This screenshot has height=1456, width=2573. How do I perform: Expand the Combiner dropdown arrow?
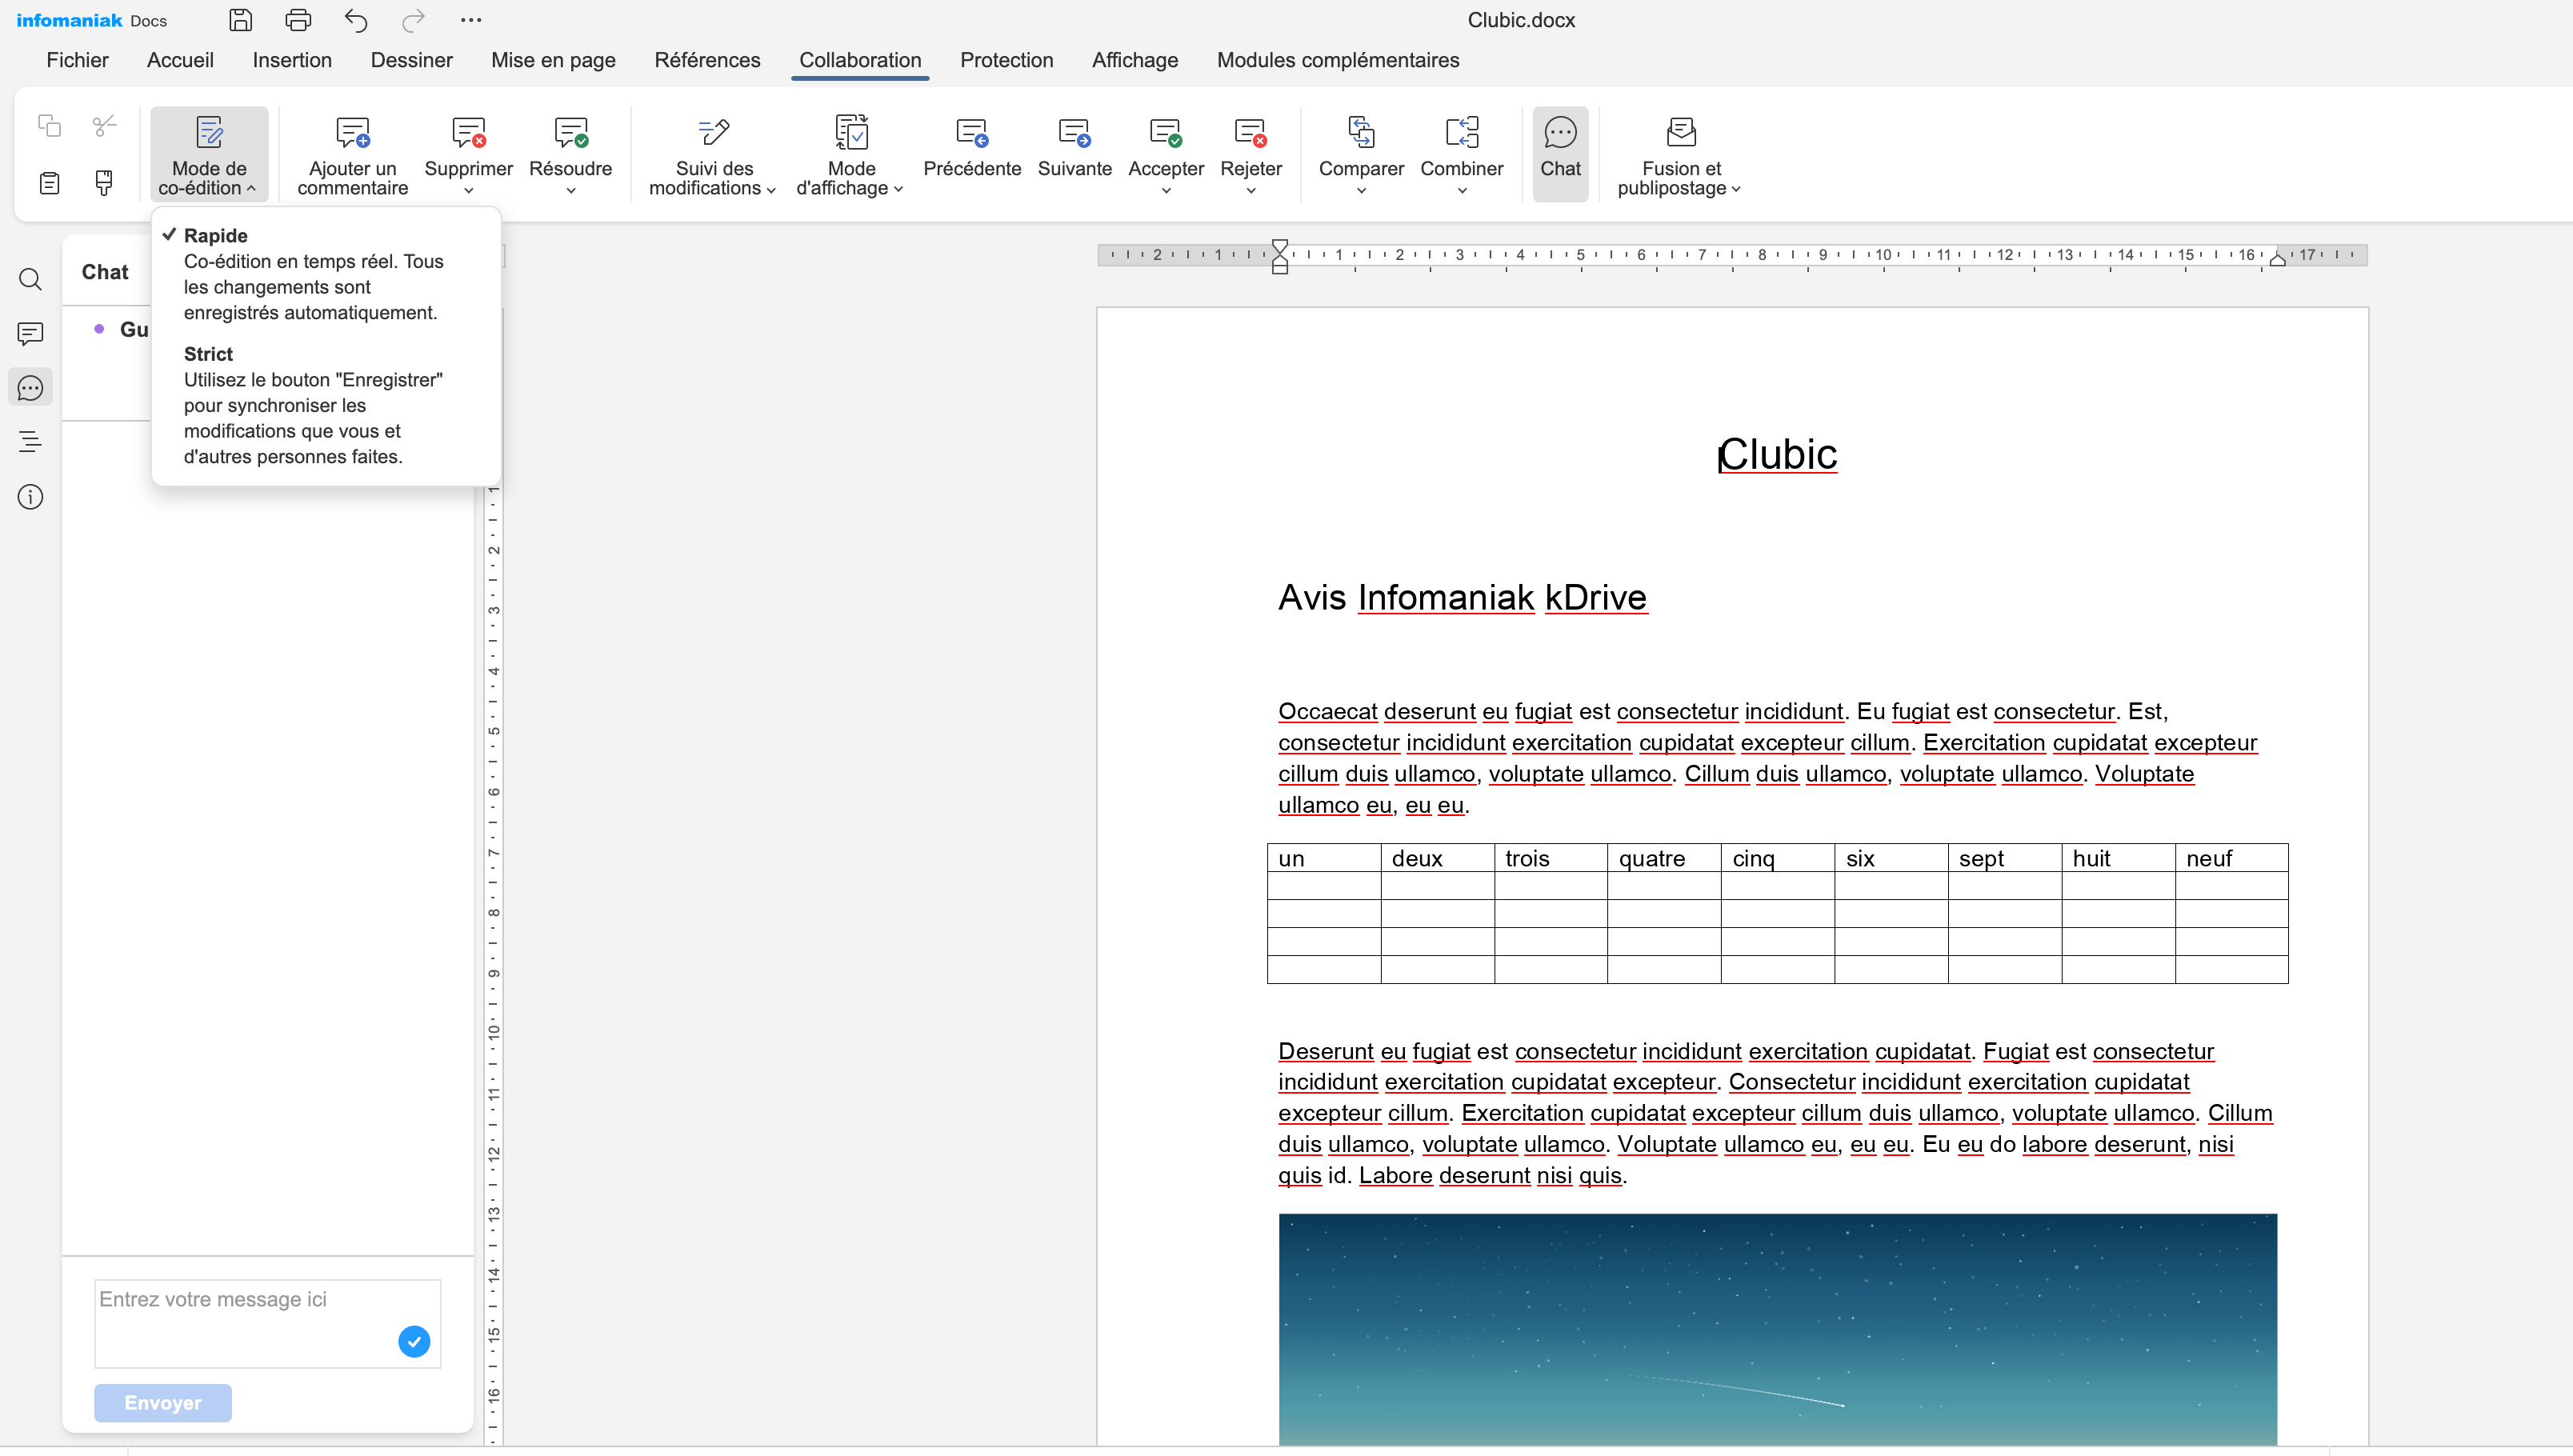[1462, 190]
